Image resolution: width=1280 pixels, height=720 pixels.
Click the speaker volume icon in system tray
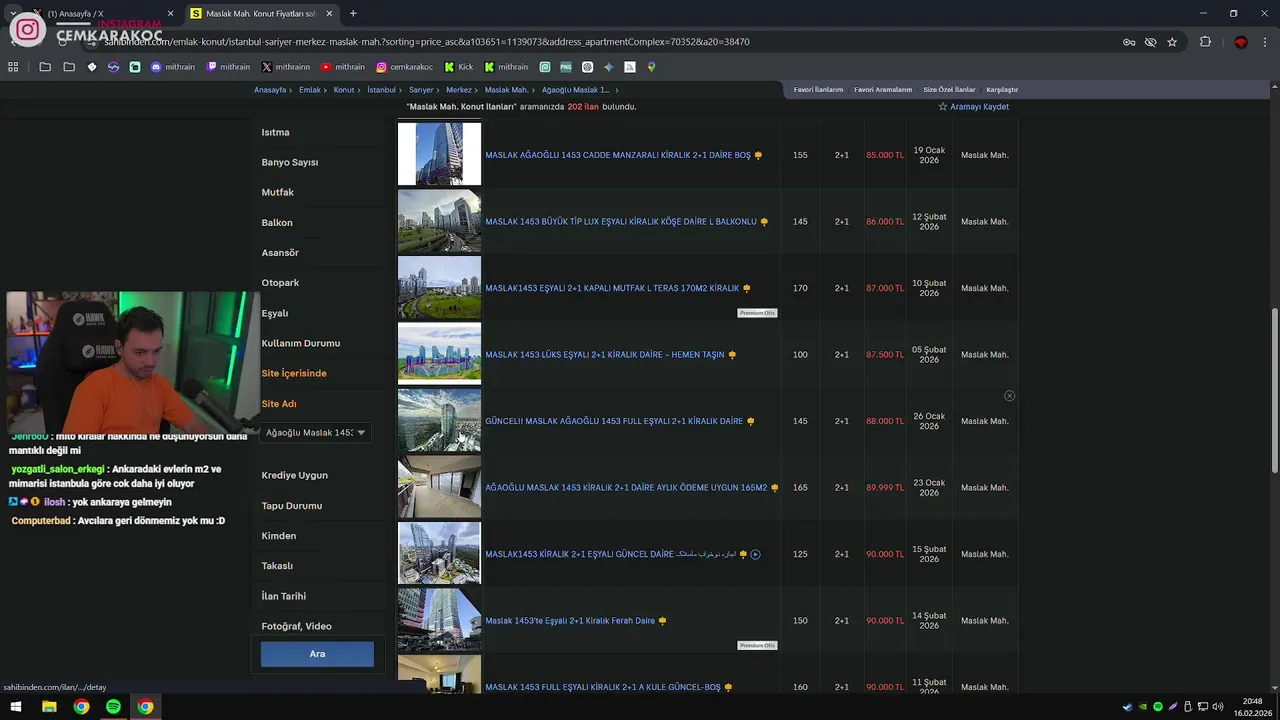coord(1218,707)
